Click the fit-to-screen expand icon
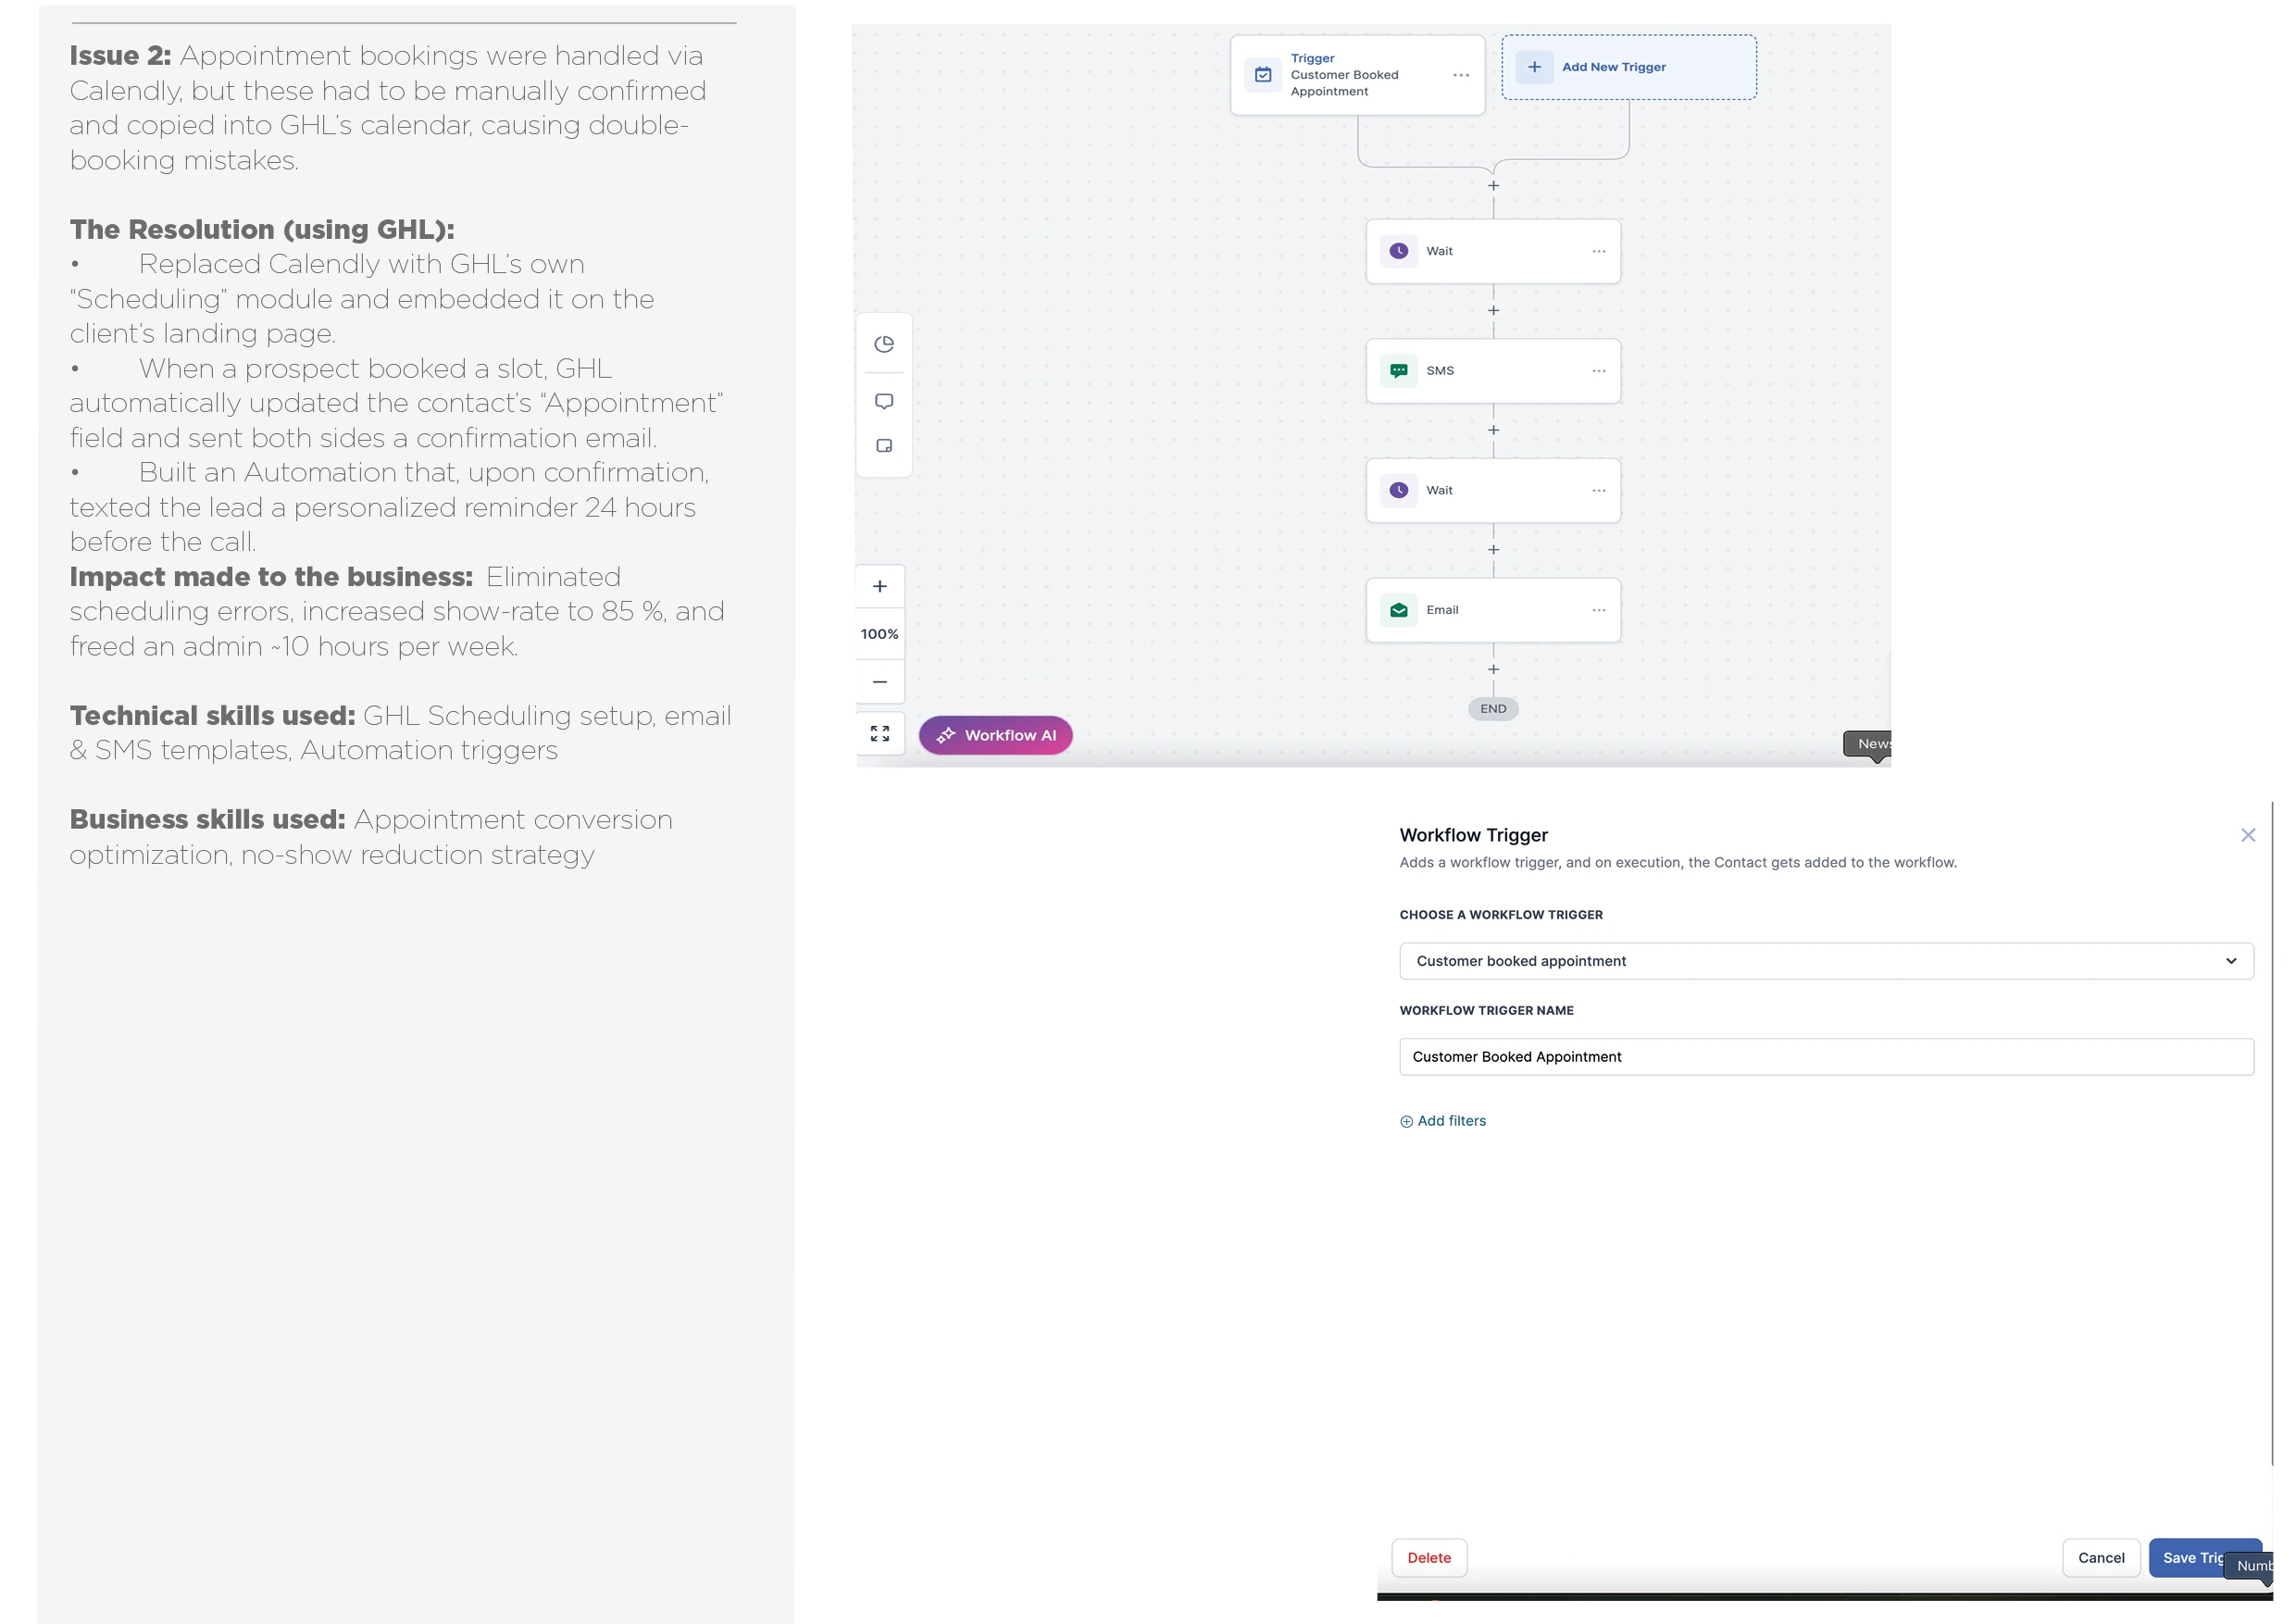 tap(880, 734)
